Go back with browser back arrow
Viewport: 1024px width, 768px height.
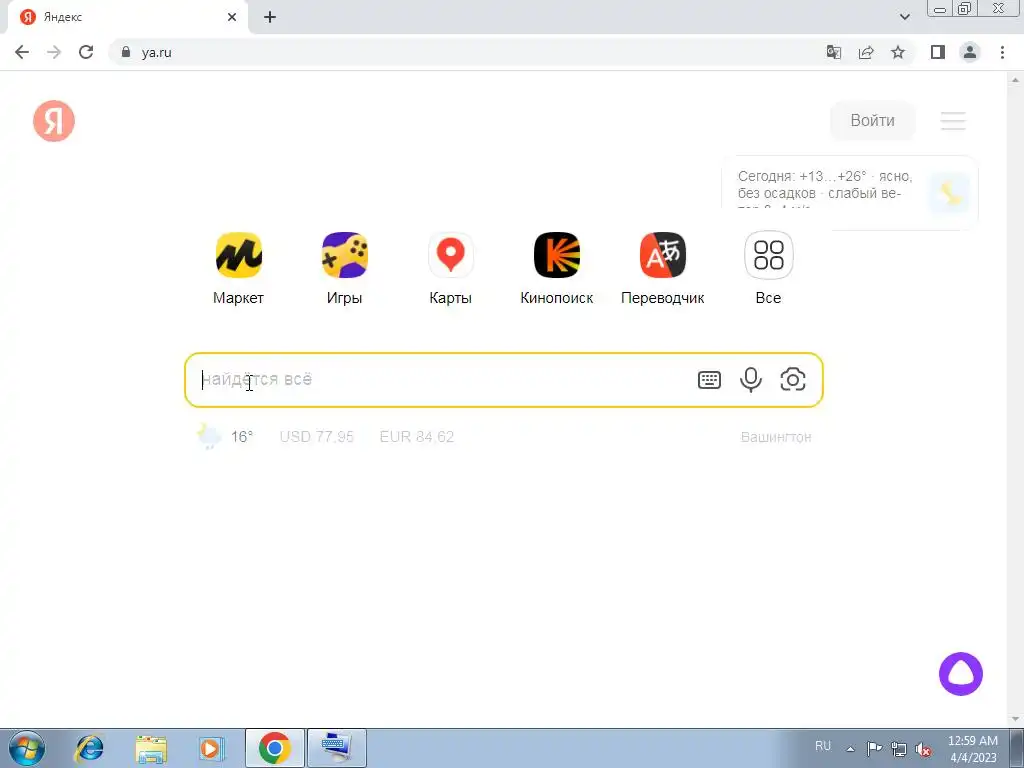[22, 52]
